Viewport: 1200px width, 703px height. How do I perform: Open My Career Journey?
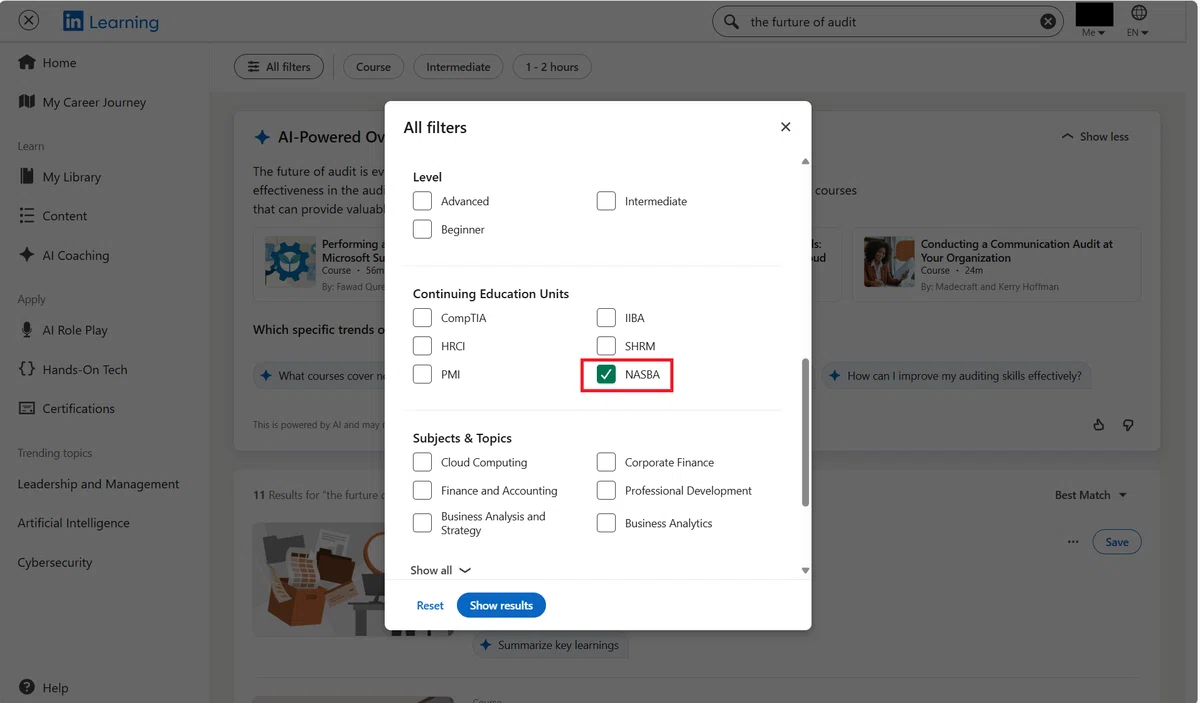point(82,102)
